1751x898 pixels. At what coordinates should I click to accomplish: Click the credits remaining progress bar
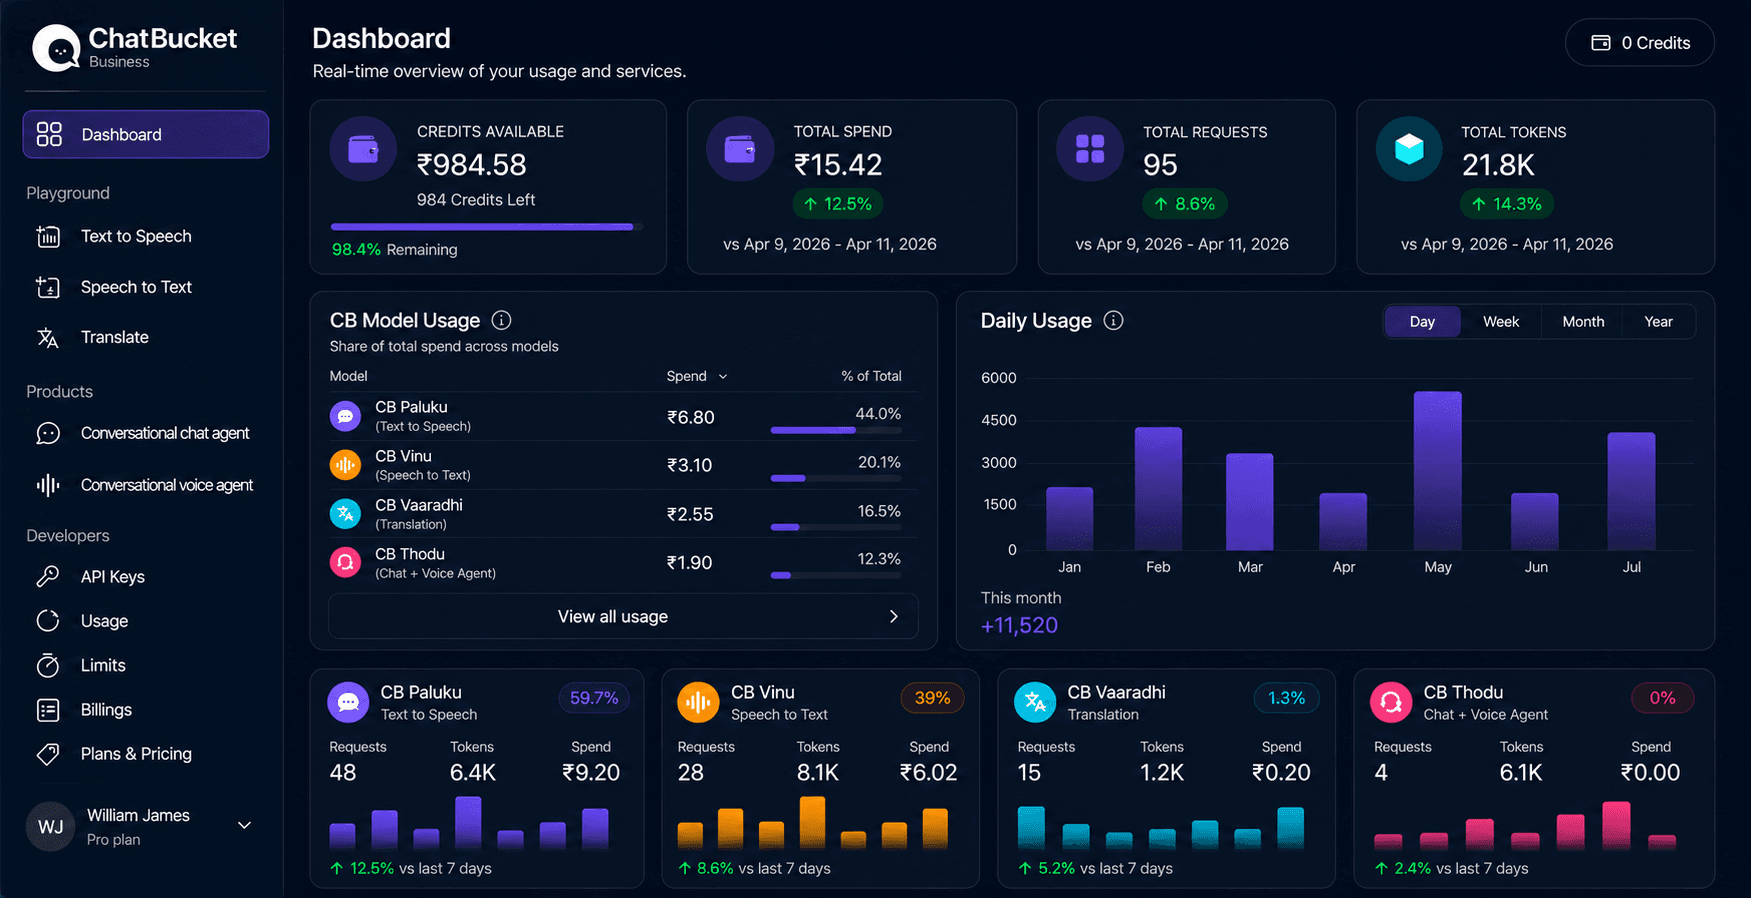486,227
